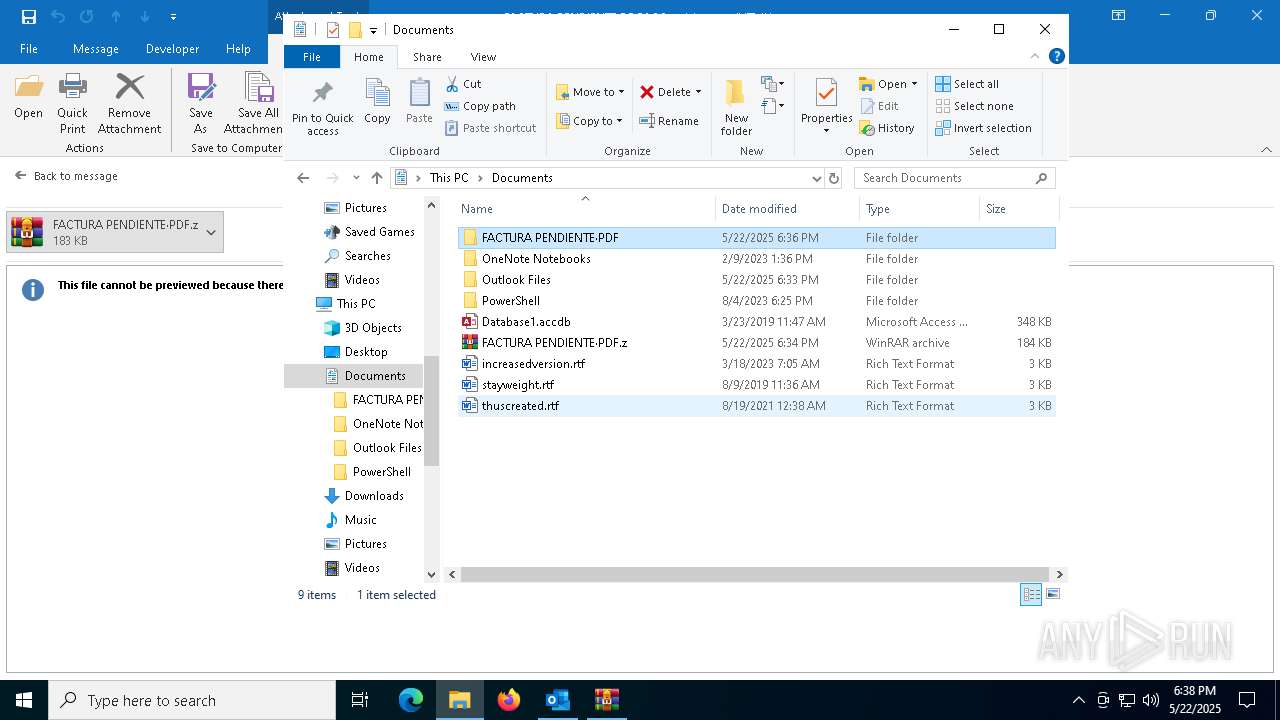1280x720 pixels.
Task: Select stayweight.rtf file
Action: point(757,385)
